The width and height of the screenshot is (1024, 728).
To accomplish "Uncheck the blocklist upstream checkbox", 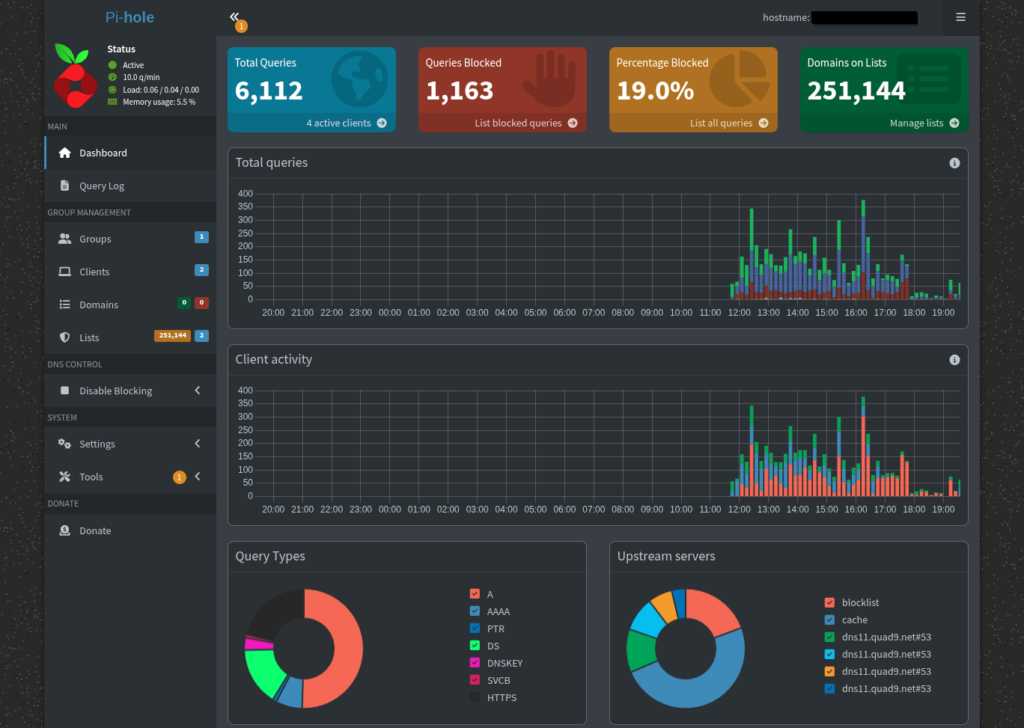I will pos(829,603).
